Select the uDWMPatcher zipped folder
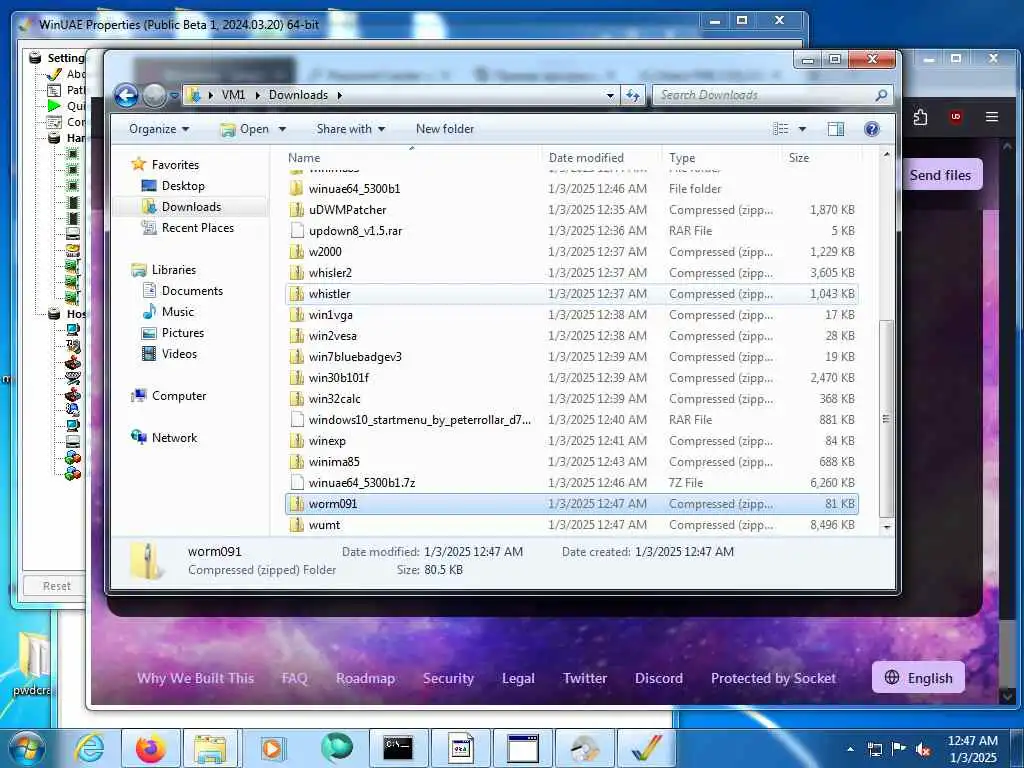This screenshot has width=1024, height=768. (x=571, y=210)
